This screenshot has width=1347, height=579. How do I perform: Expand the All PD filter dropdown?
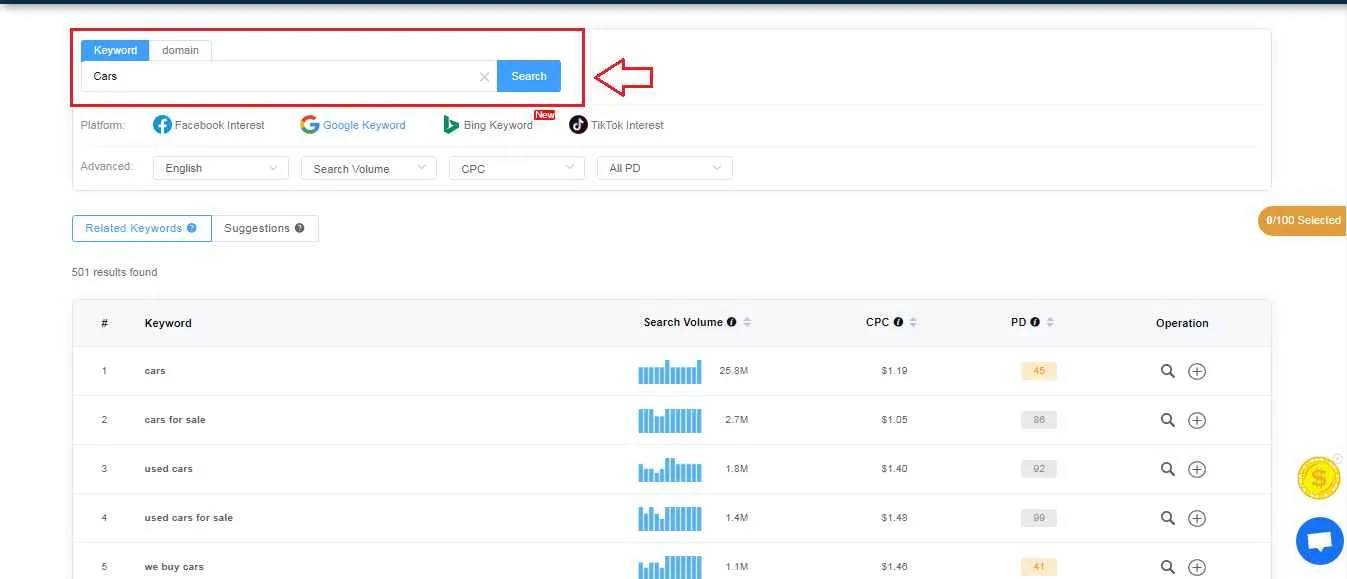[664, 168]
